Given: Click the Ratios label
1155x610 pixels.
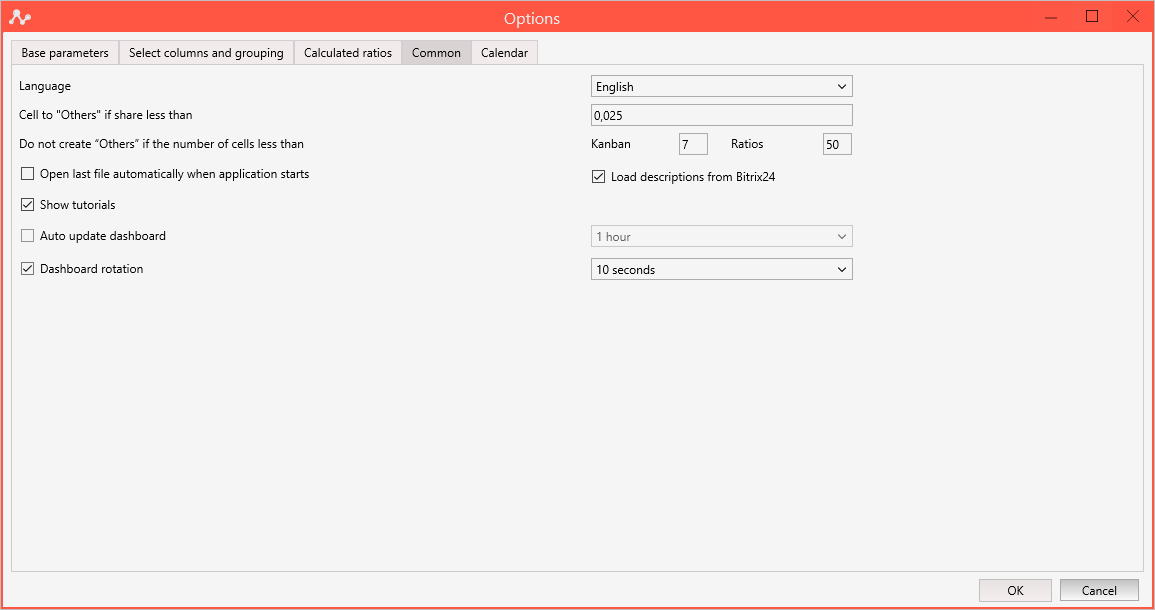Looking at the screenshot, I should 747,144.
